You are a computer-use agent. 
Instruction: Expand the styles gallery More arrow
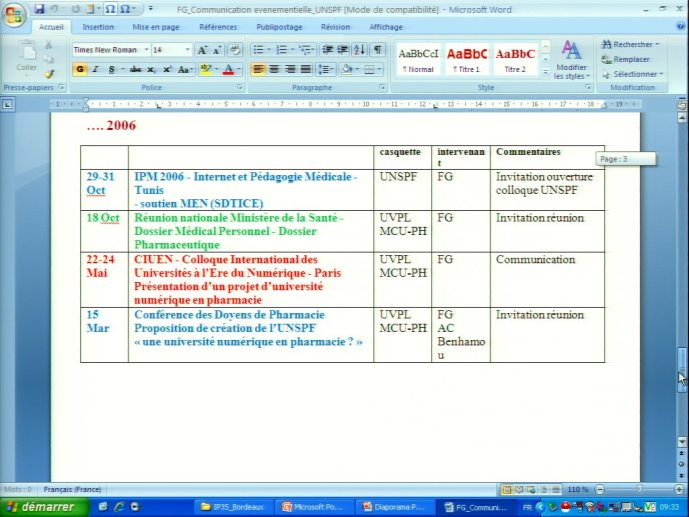pos(545,72)
